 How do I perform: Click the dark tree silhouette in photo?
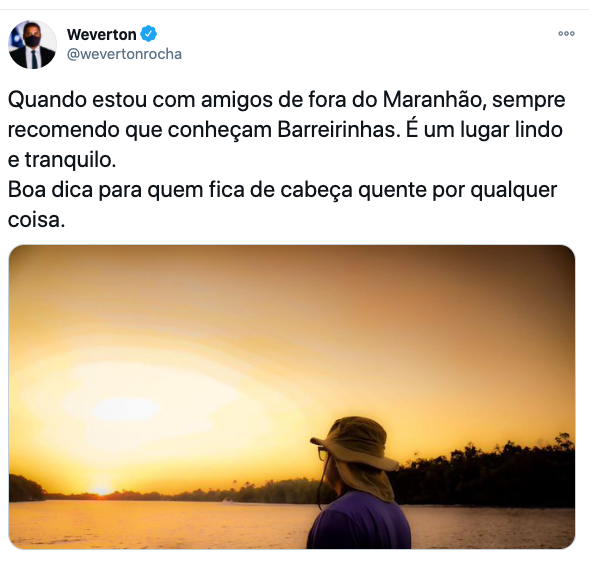485,475
